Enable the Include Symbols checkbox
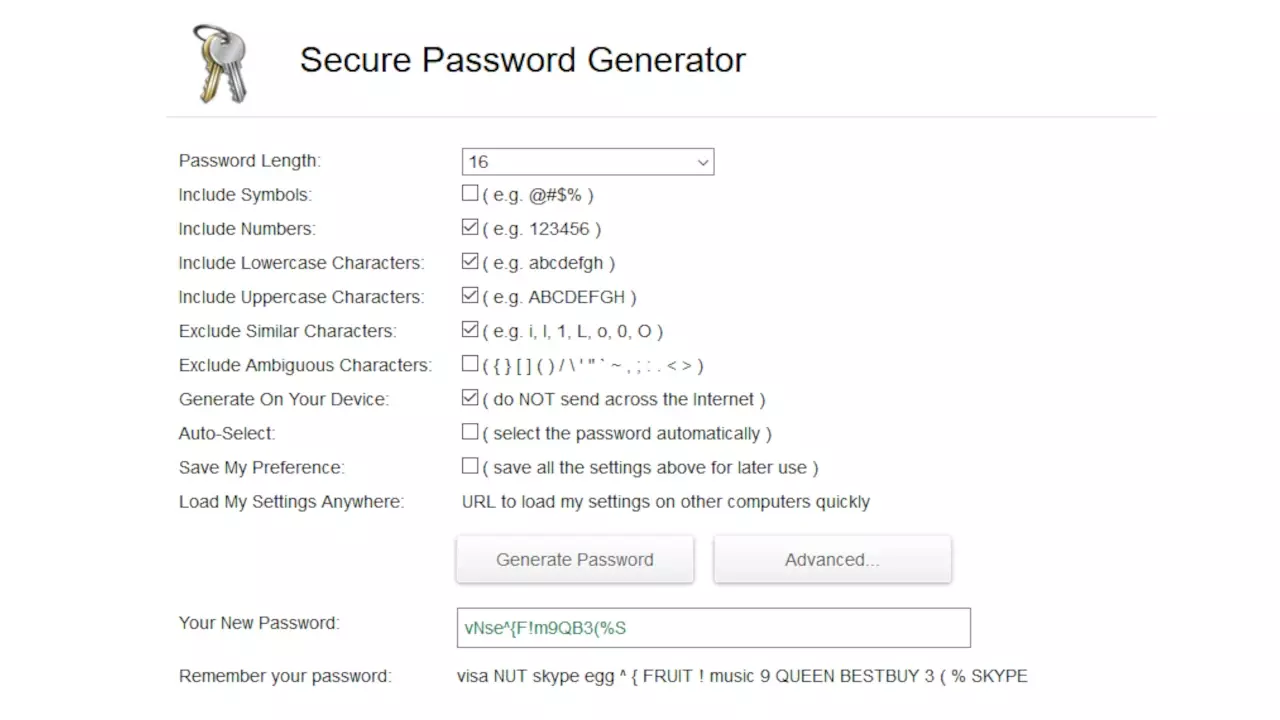The image size is (1280, 720). point(470,192)
